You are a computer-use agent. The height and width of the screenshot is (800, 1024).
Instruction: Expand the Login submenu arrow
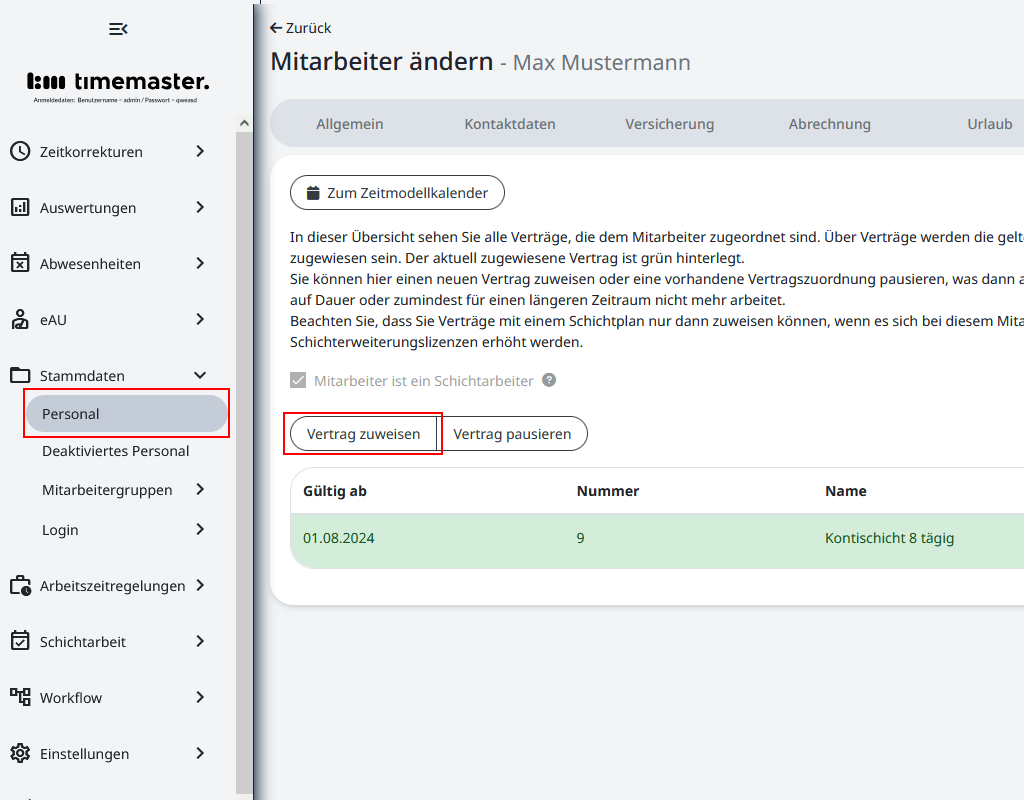[200, 530]
